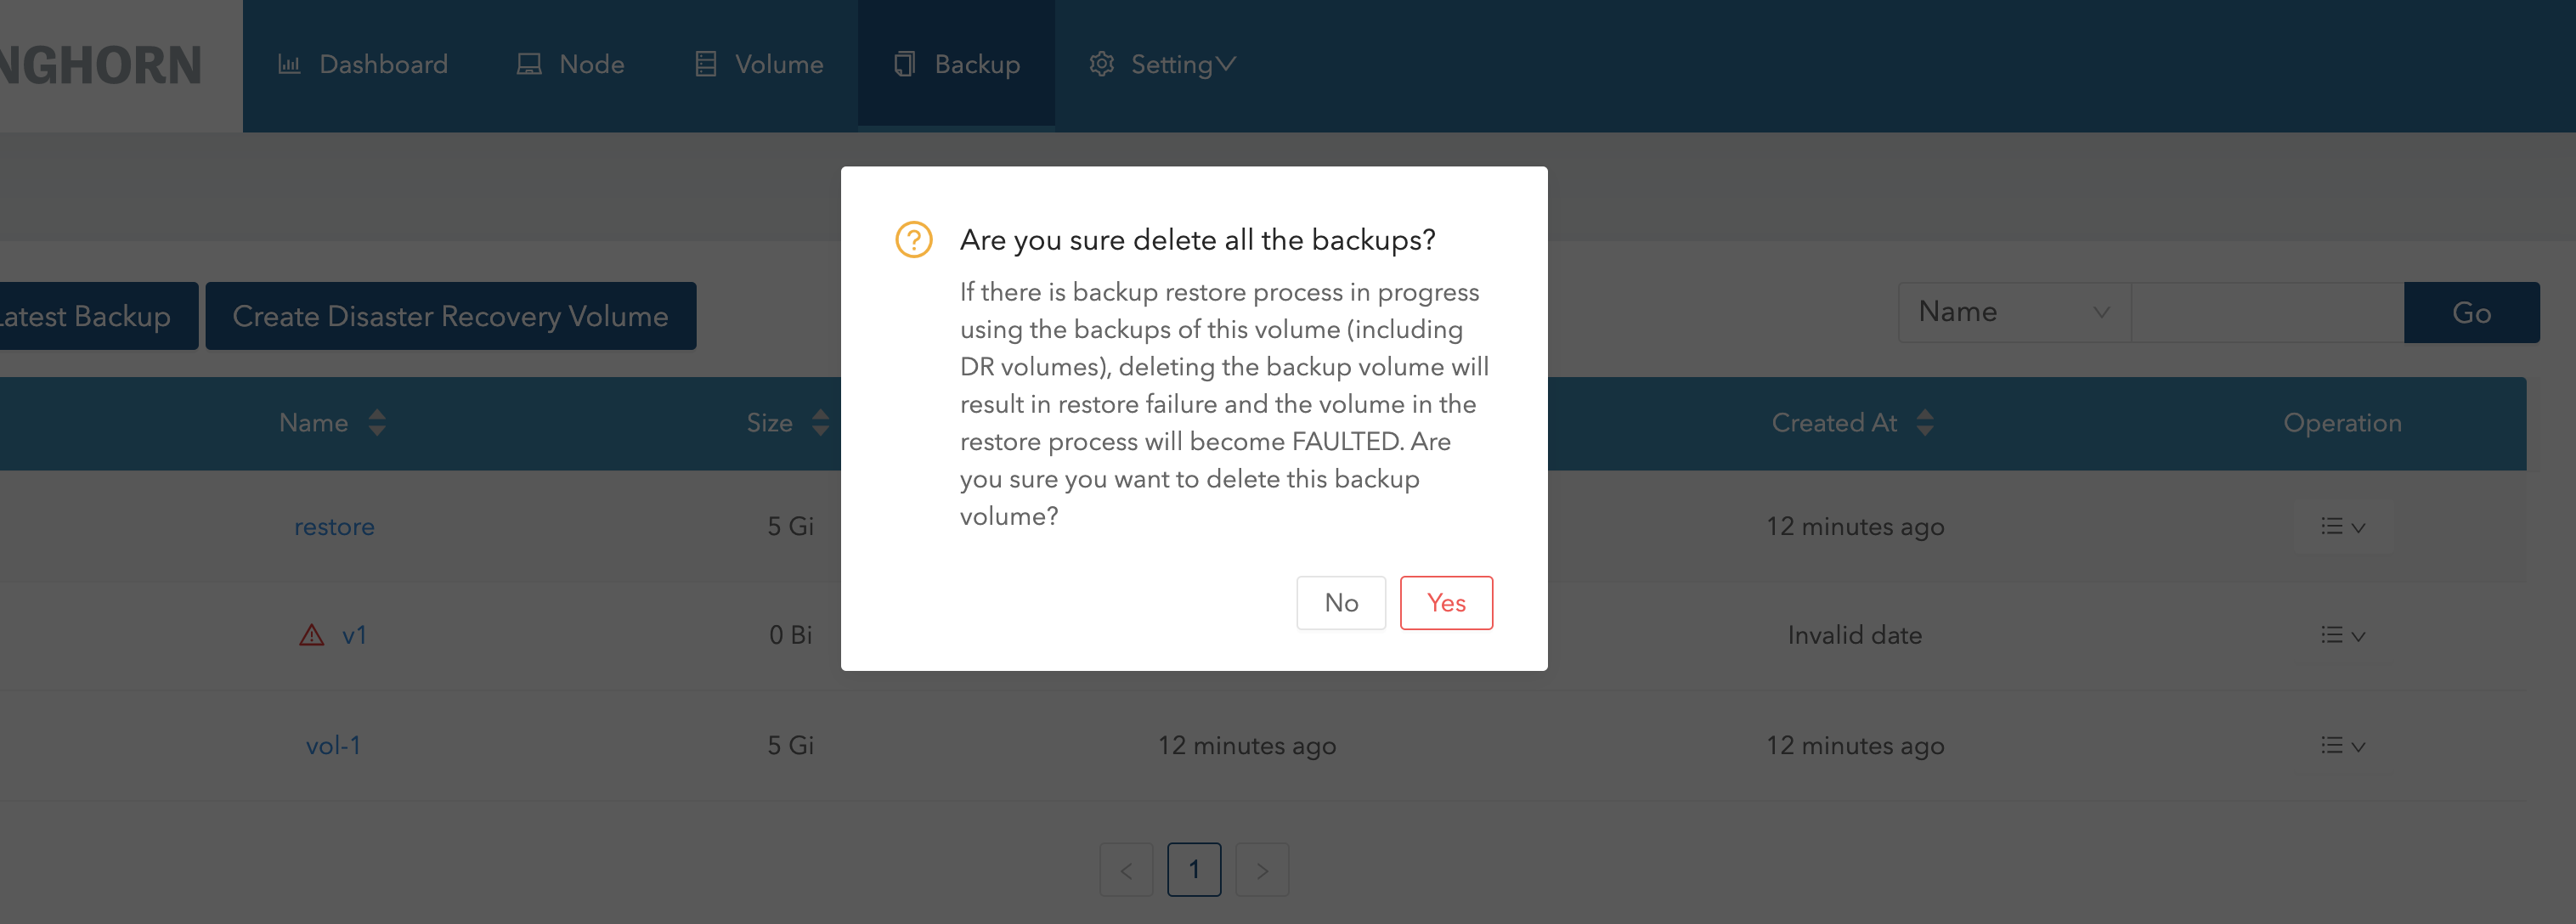
Task: Click the Volume icon in navigation bar
Action: tap(705, 64)
